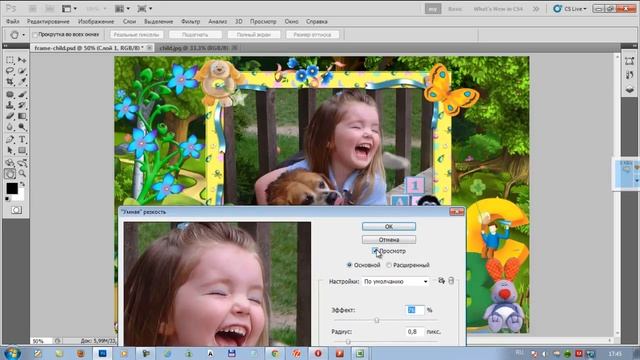
Task: Click the Эффект percentage input field
Action: pos(415,310)
